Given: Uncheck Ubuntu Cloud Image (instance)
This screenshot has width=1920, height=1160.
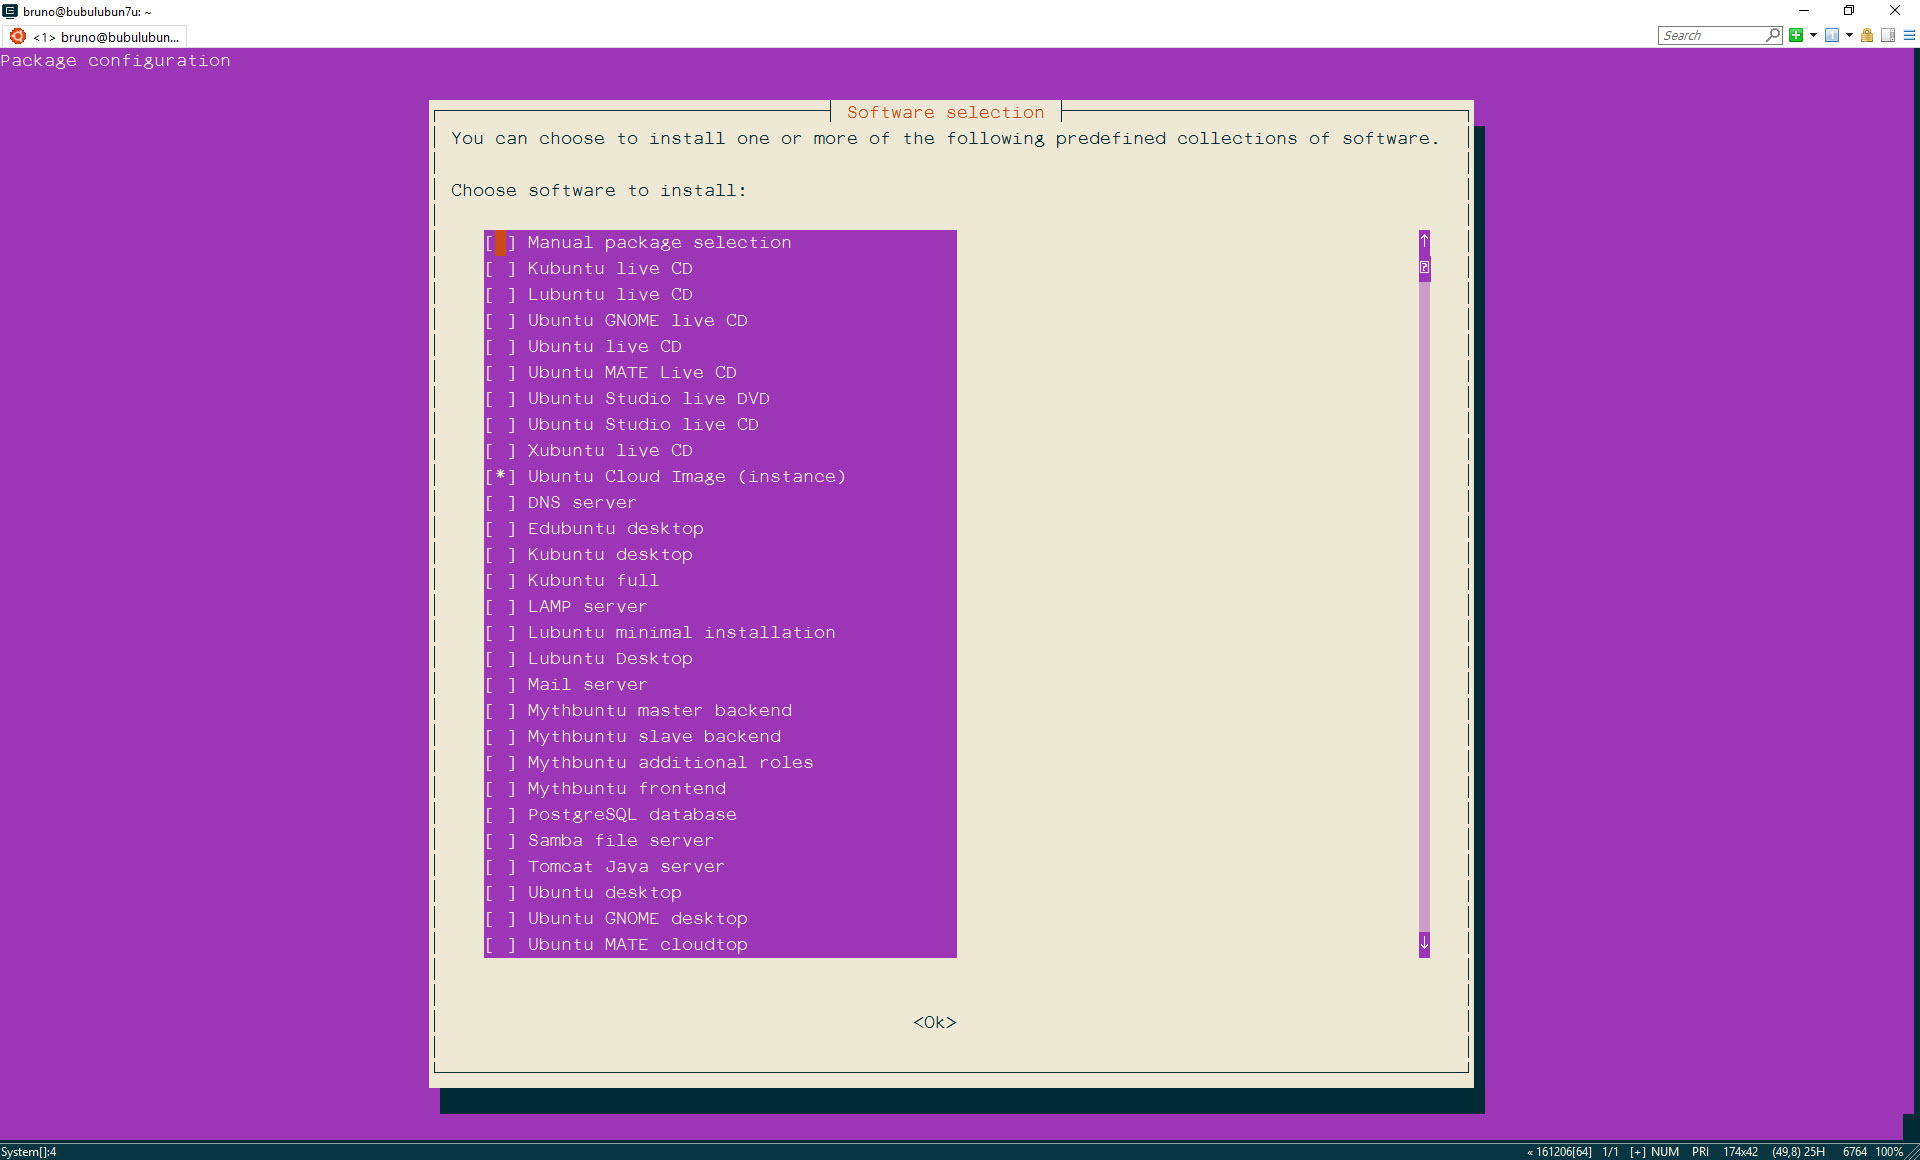Looking at the screenshot, I should pos(500,476).
